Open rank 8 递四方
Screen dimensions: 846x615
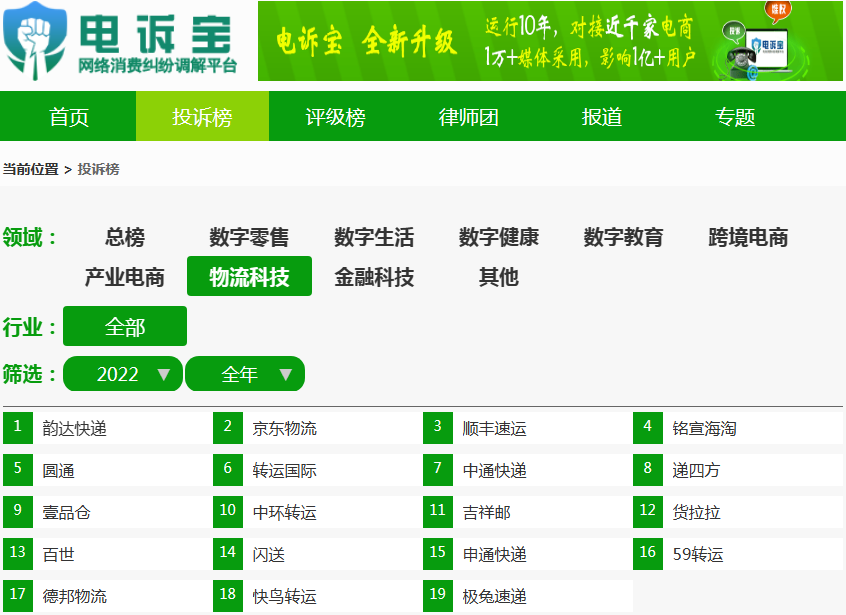pyautogui.click(x=738, y=470)
